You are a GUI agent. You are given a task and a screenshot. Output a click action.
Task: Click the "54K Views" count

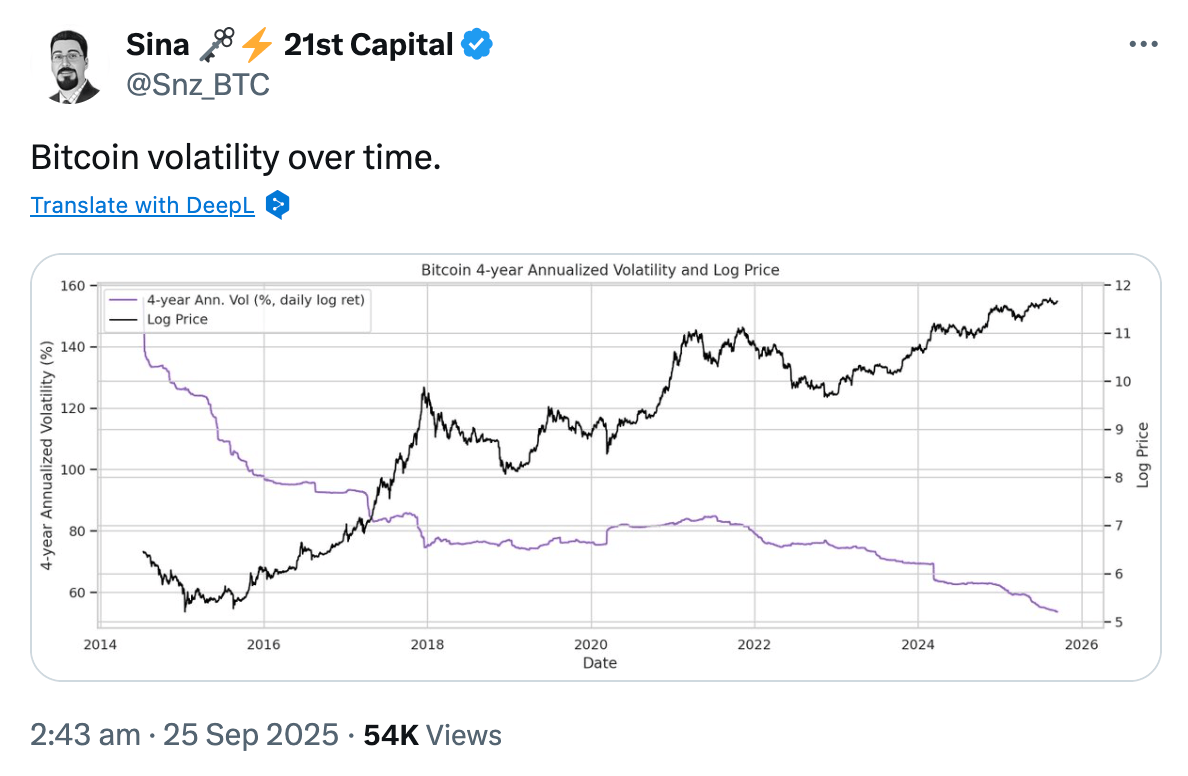[432, 736]
